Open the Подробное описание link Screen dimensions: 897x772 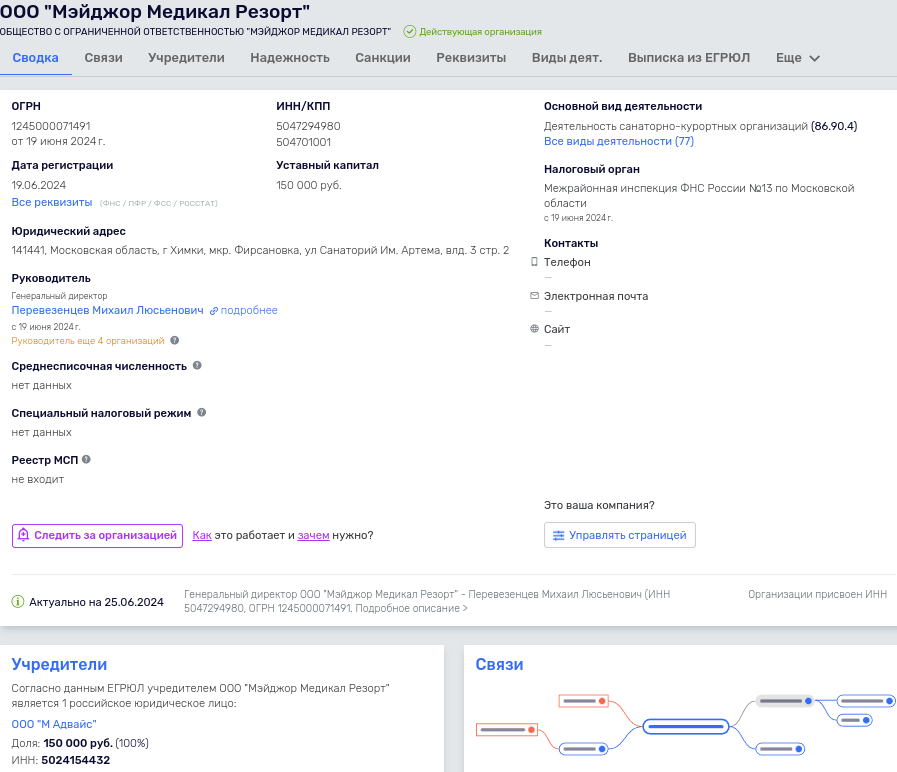(x=411, y=608)
